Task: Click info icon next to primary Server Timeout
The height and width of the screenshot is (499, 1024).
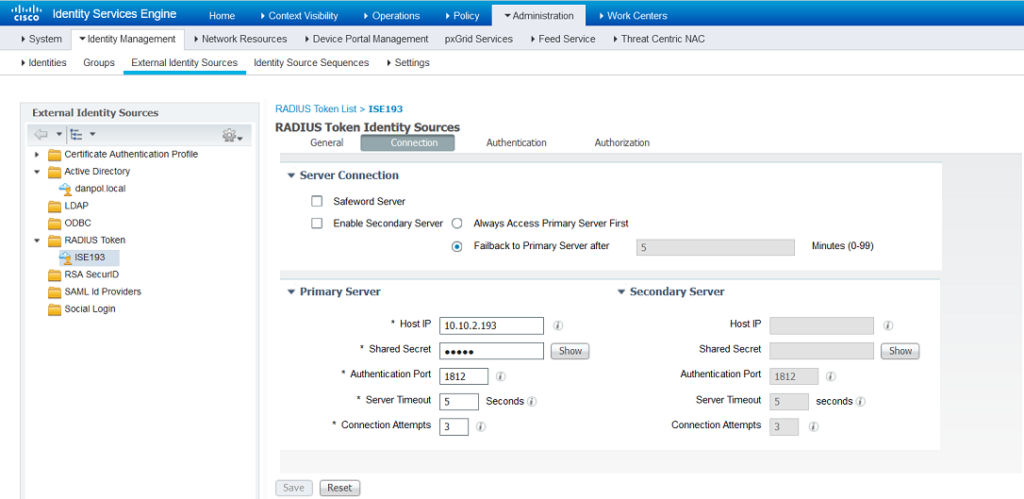Action: point(532,402)
